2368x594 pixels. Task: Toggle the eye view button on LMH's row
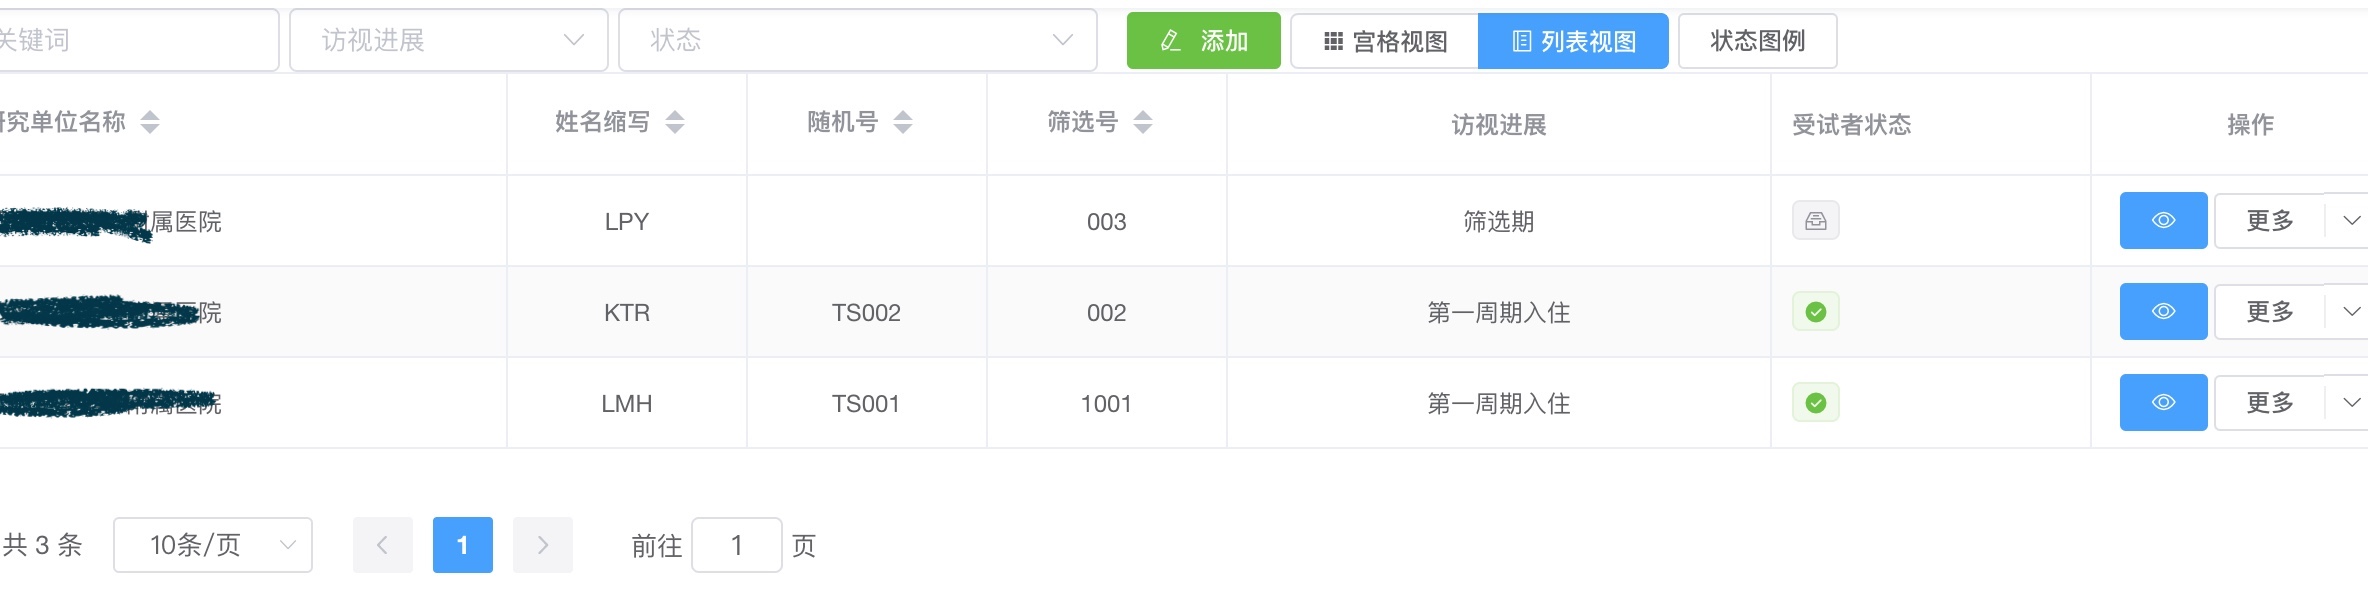[x=2163, y=402]
